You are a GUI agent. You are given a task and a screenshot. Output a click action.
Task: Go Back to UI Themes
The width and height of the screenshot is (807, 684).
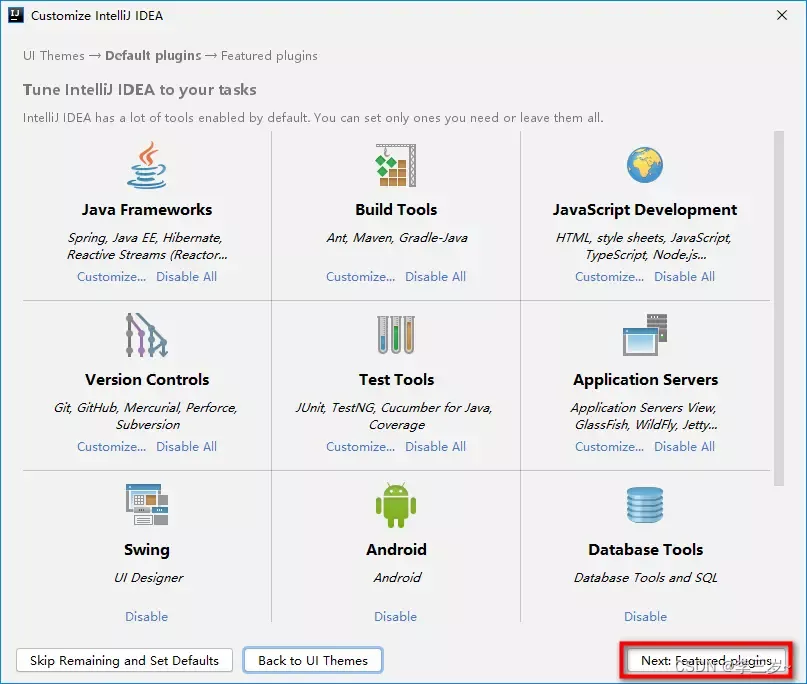[313, 660]
